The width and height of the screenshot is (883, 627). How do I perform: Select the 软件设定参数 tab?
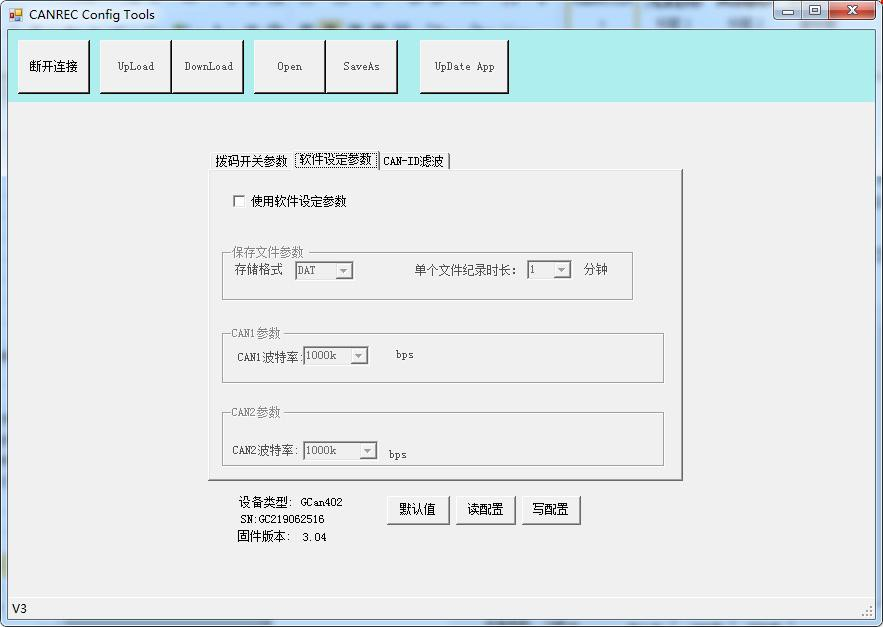point(336,160)
